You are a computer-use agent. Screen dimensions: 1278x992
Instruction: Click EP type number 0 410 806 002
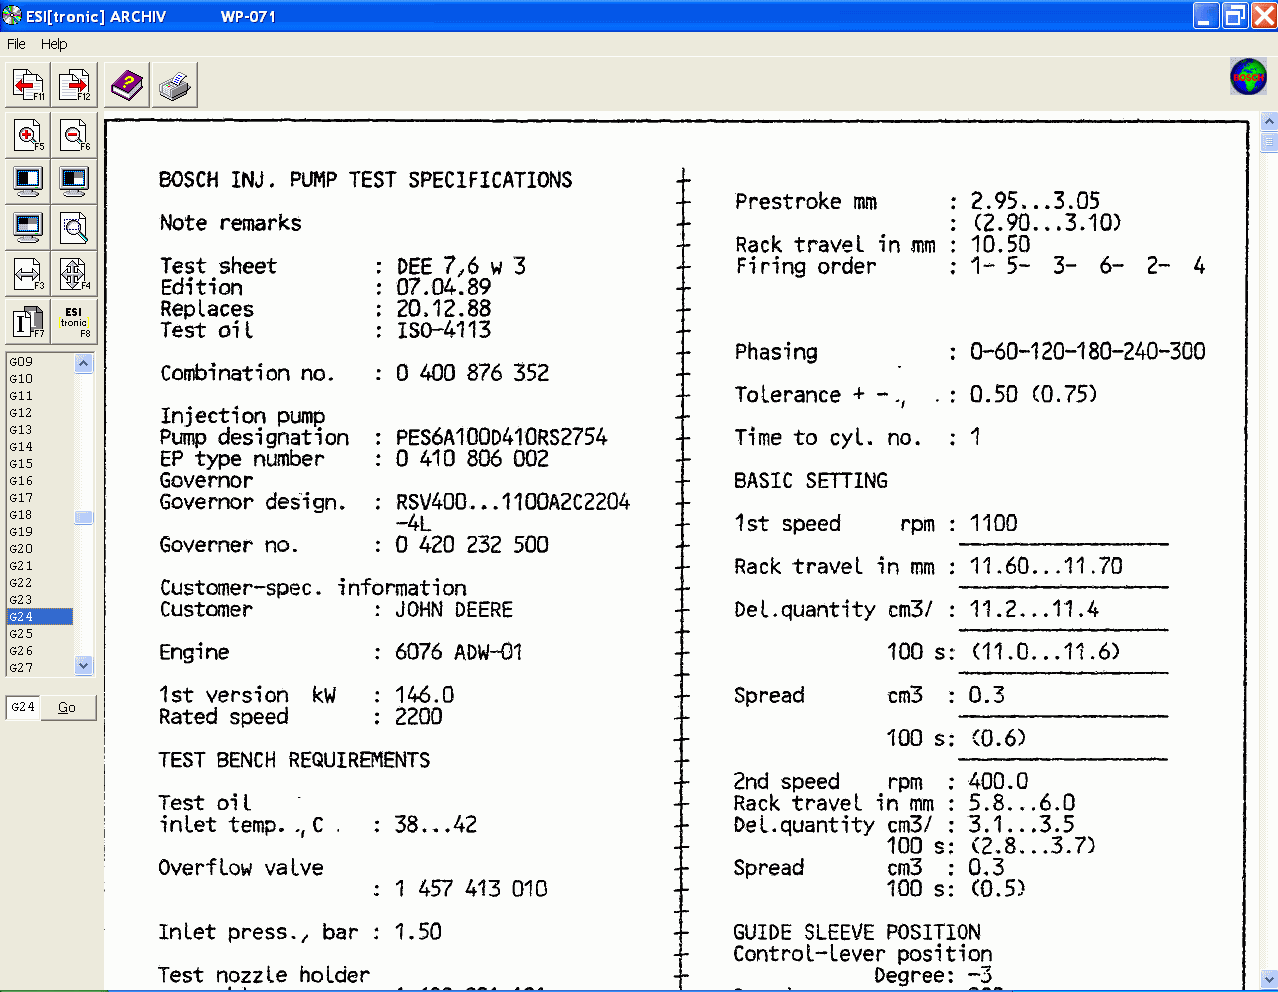[x=472, y=459]
